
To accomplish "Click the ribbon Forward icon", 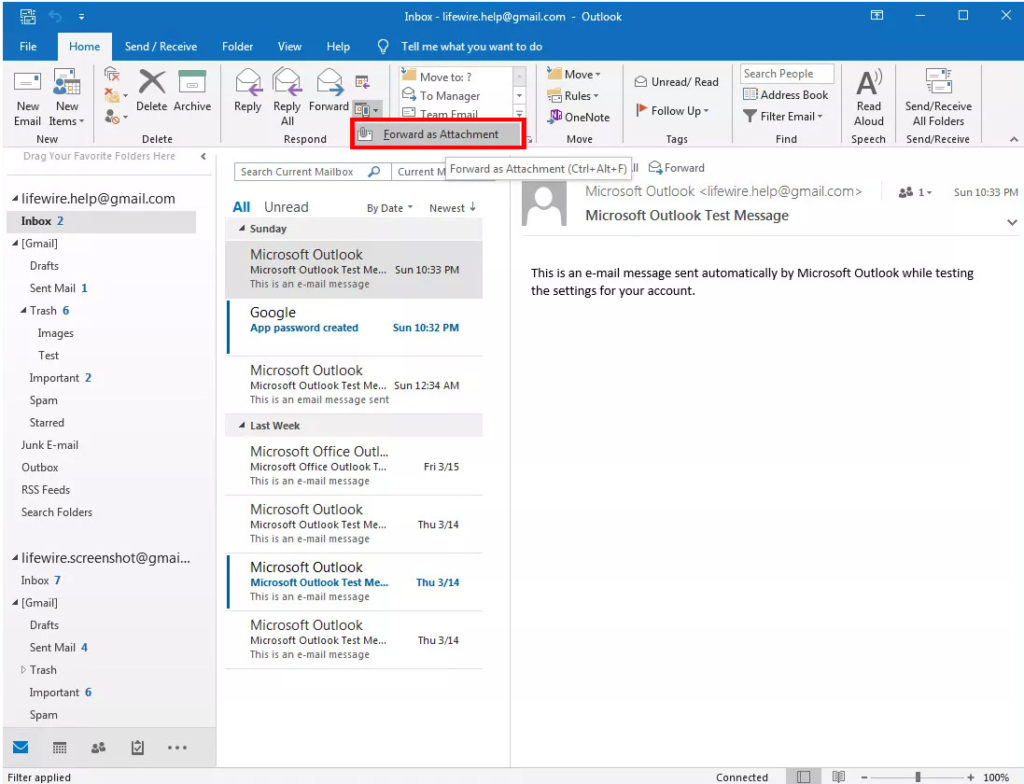I will [x=330, y=82].
